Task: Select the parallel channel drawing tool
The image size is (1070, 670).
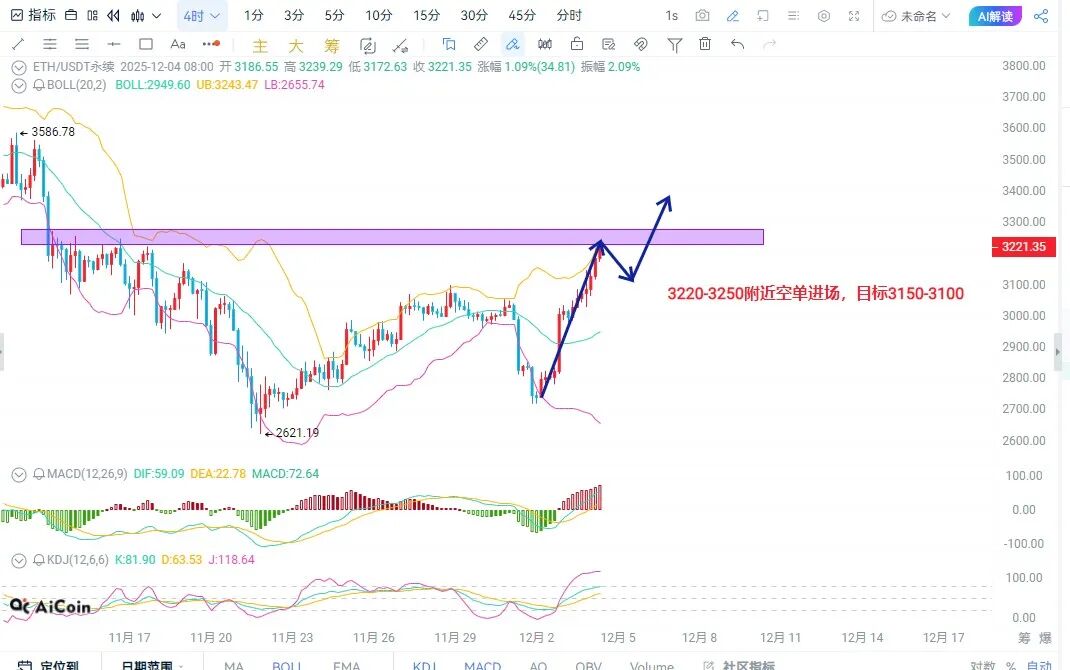Action: pos(50,44)
